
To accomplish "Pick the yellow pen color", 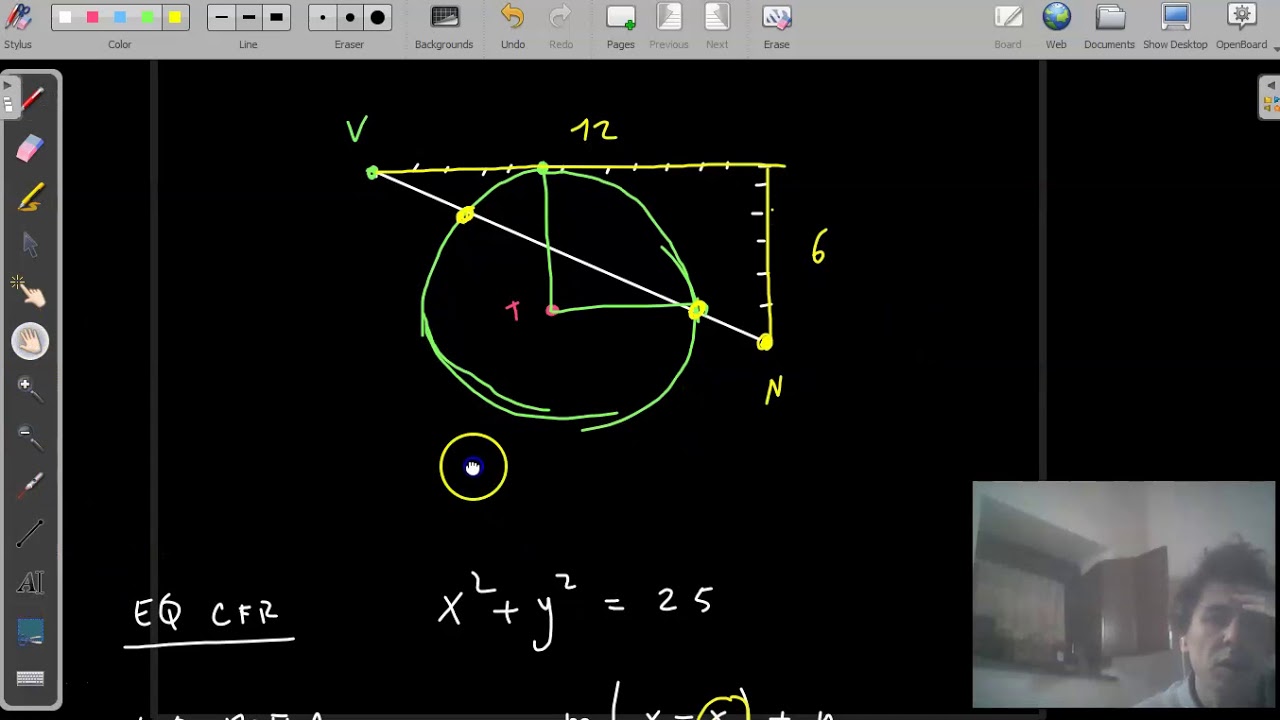I will point(175,17).
